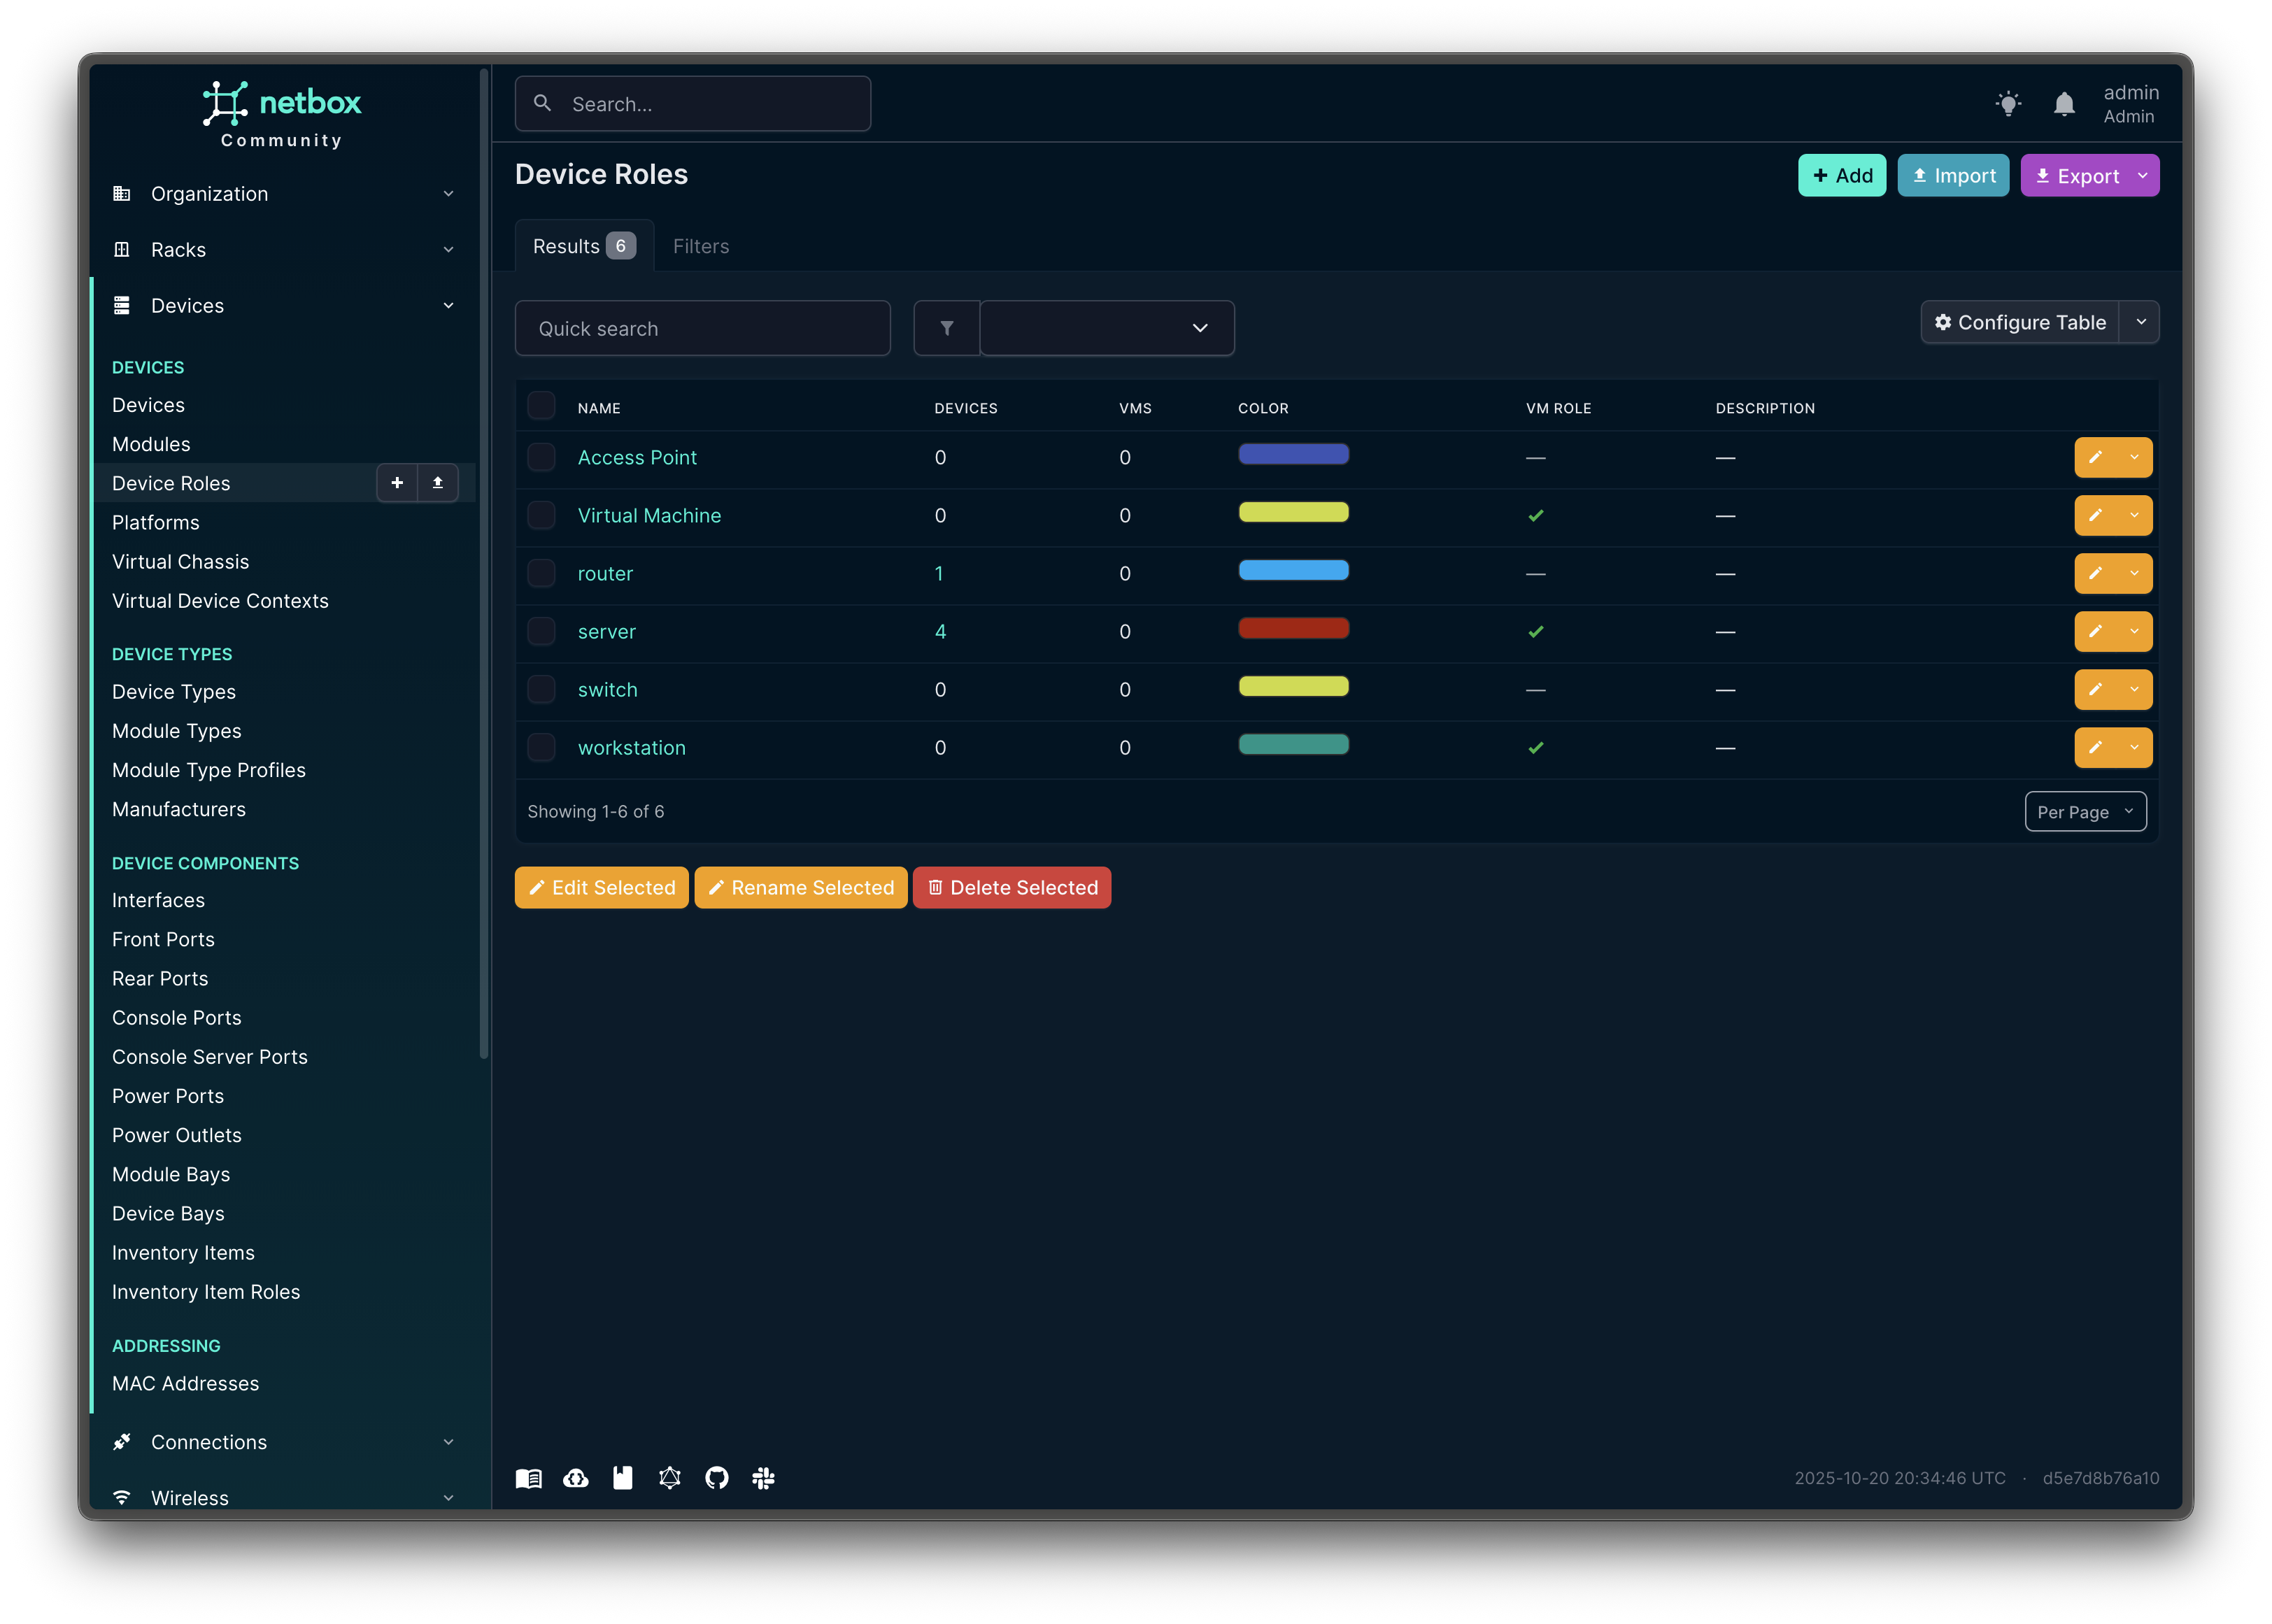Open the documentation book icon in footer
The height and width of the screenshot is (1624, 2272).
tap(528, 1478)
